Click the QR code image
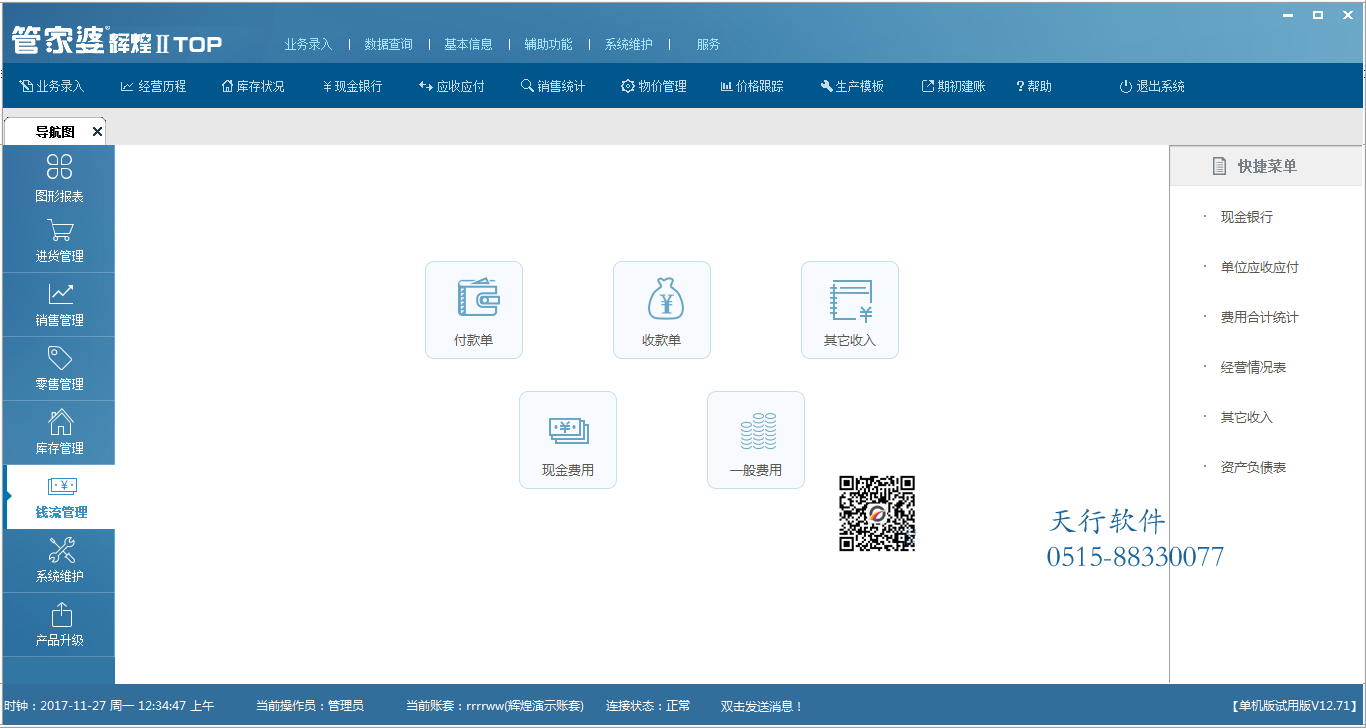 tap(877, 513)
